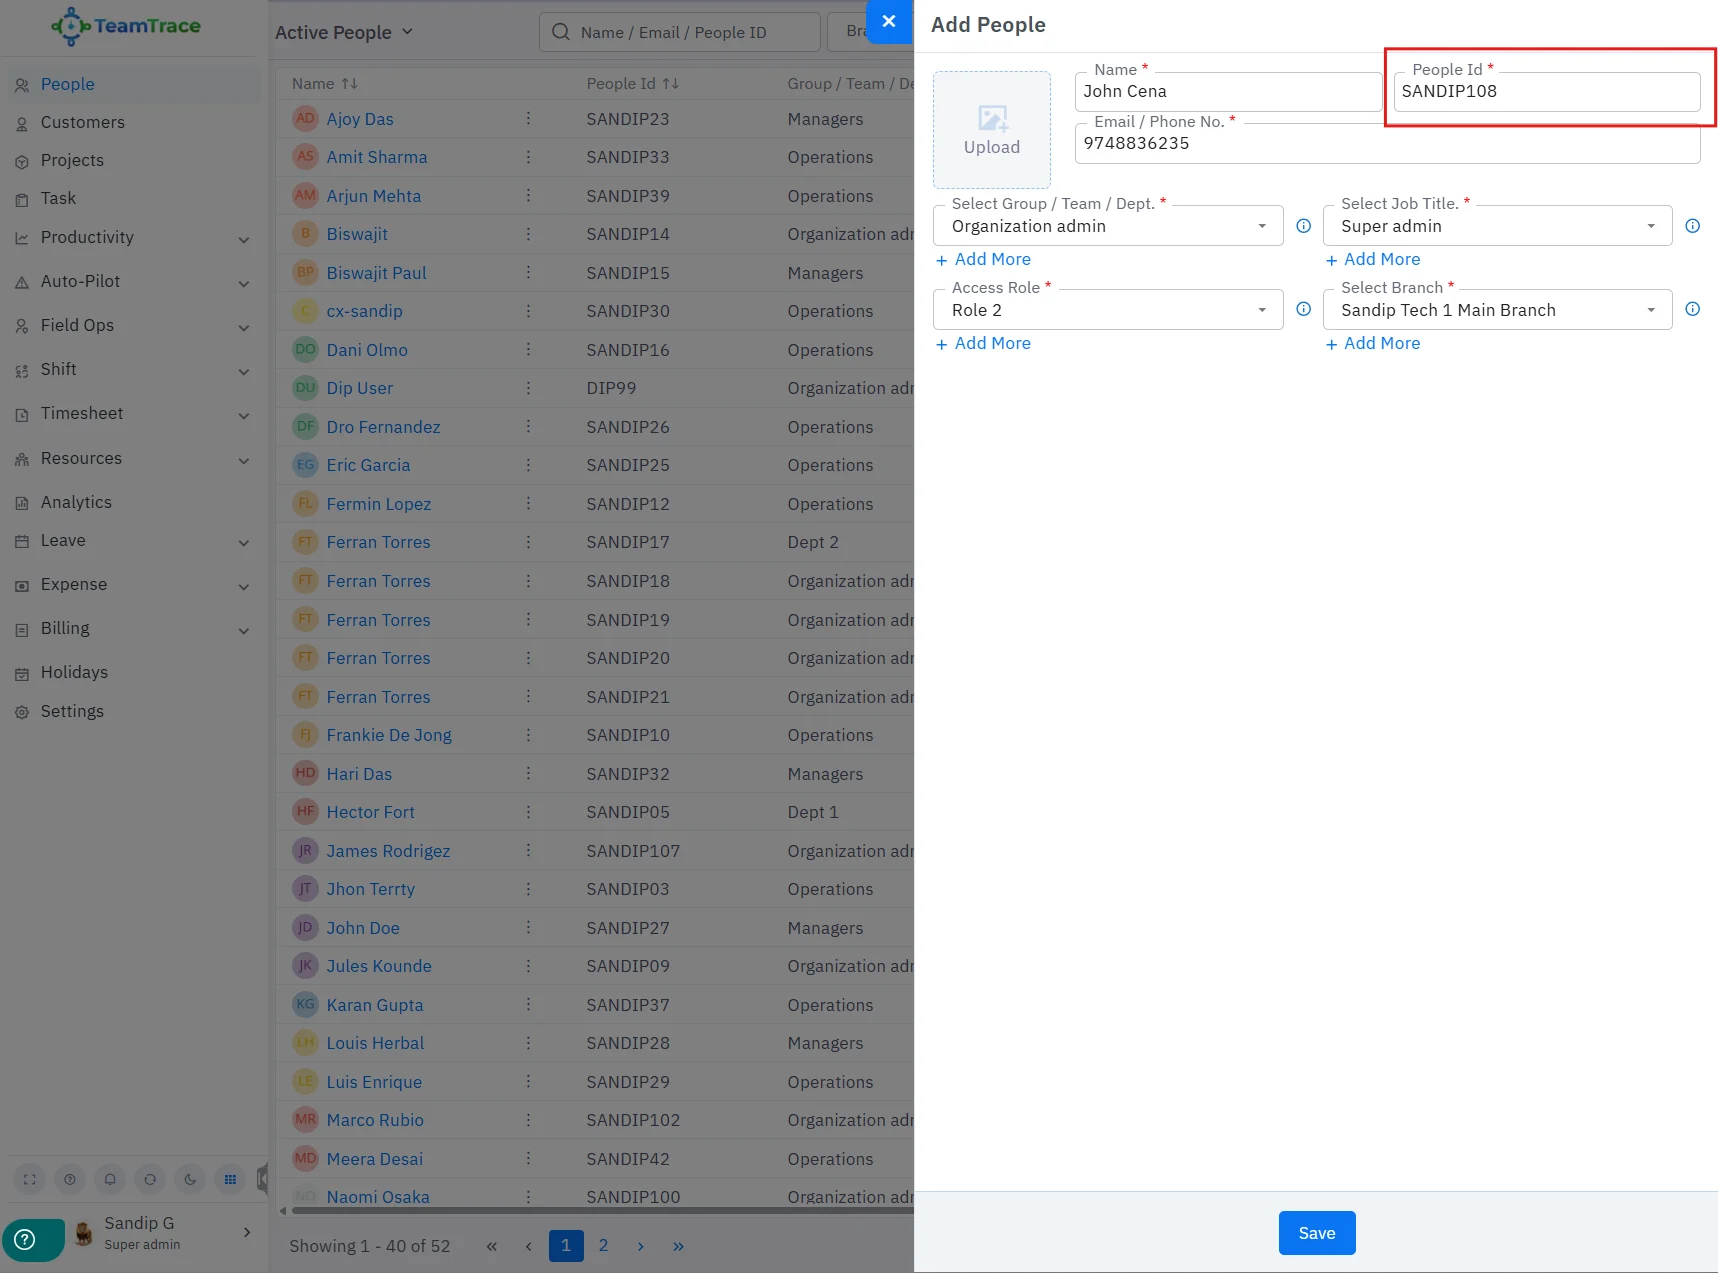Click the info icon beside Access Role
Screen dimensions: 1718x1273
click(x=1303, y=310)
